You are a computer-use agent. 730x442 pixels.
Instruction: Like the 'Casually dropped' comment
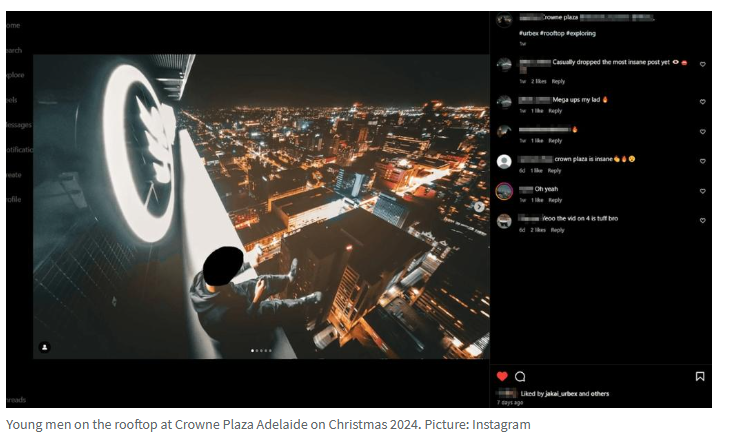click(x=702, y=64)
